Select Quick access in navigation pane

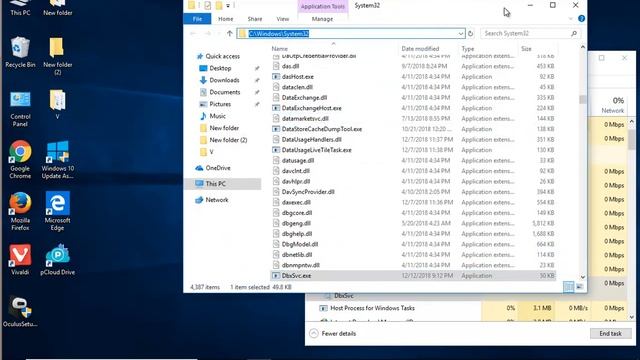tap(222, 56)
